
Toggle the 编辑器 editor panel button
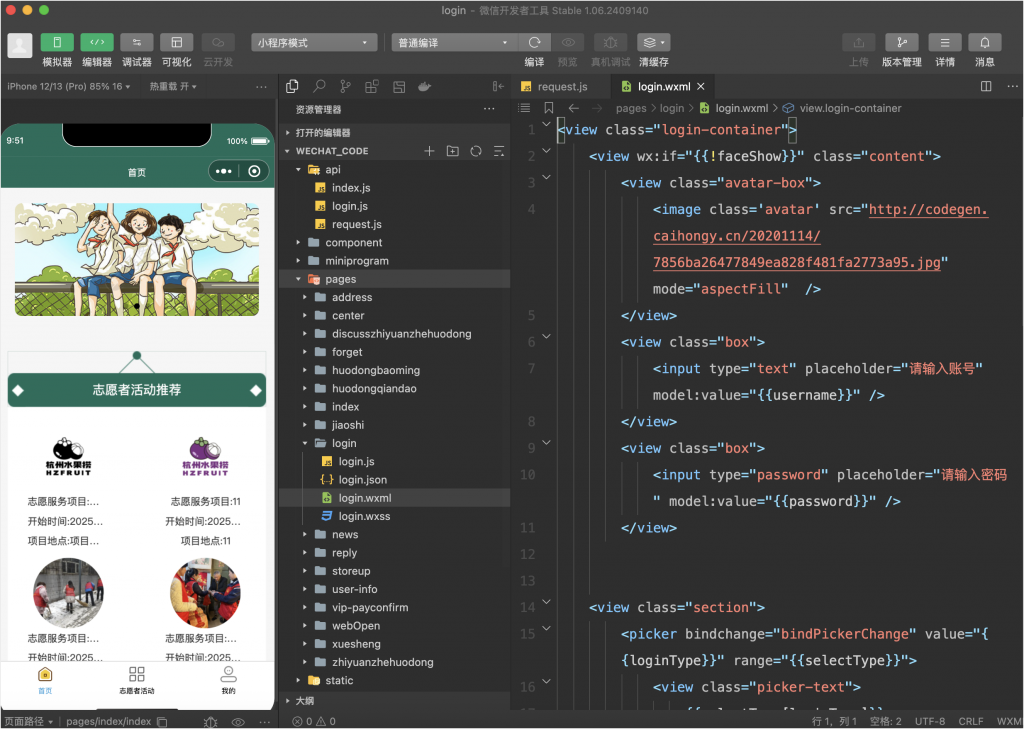97,42
